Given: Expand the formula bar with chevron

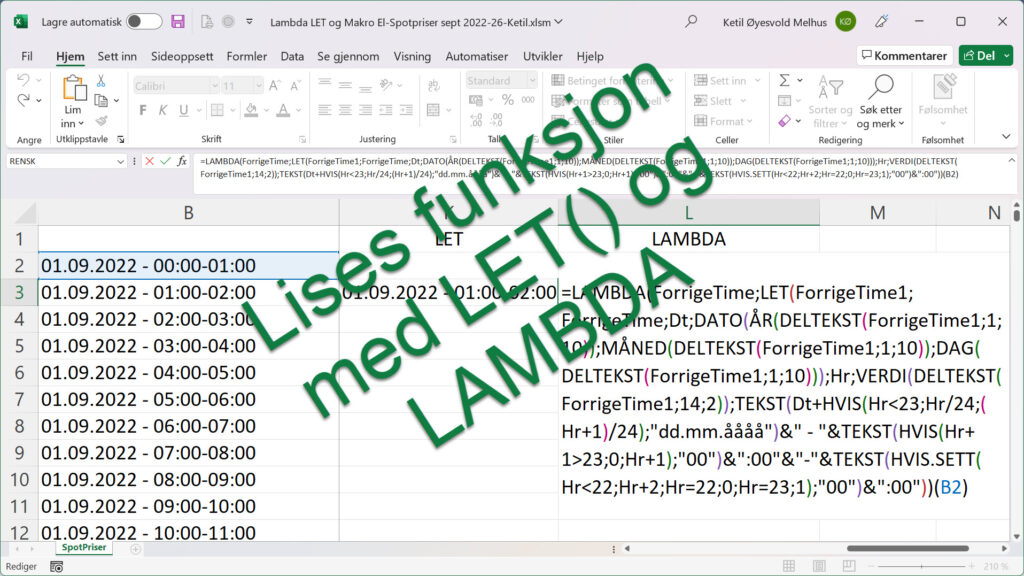Looking at the screenshot, I should click(x=1012, y=160).
